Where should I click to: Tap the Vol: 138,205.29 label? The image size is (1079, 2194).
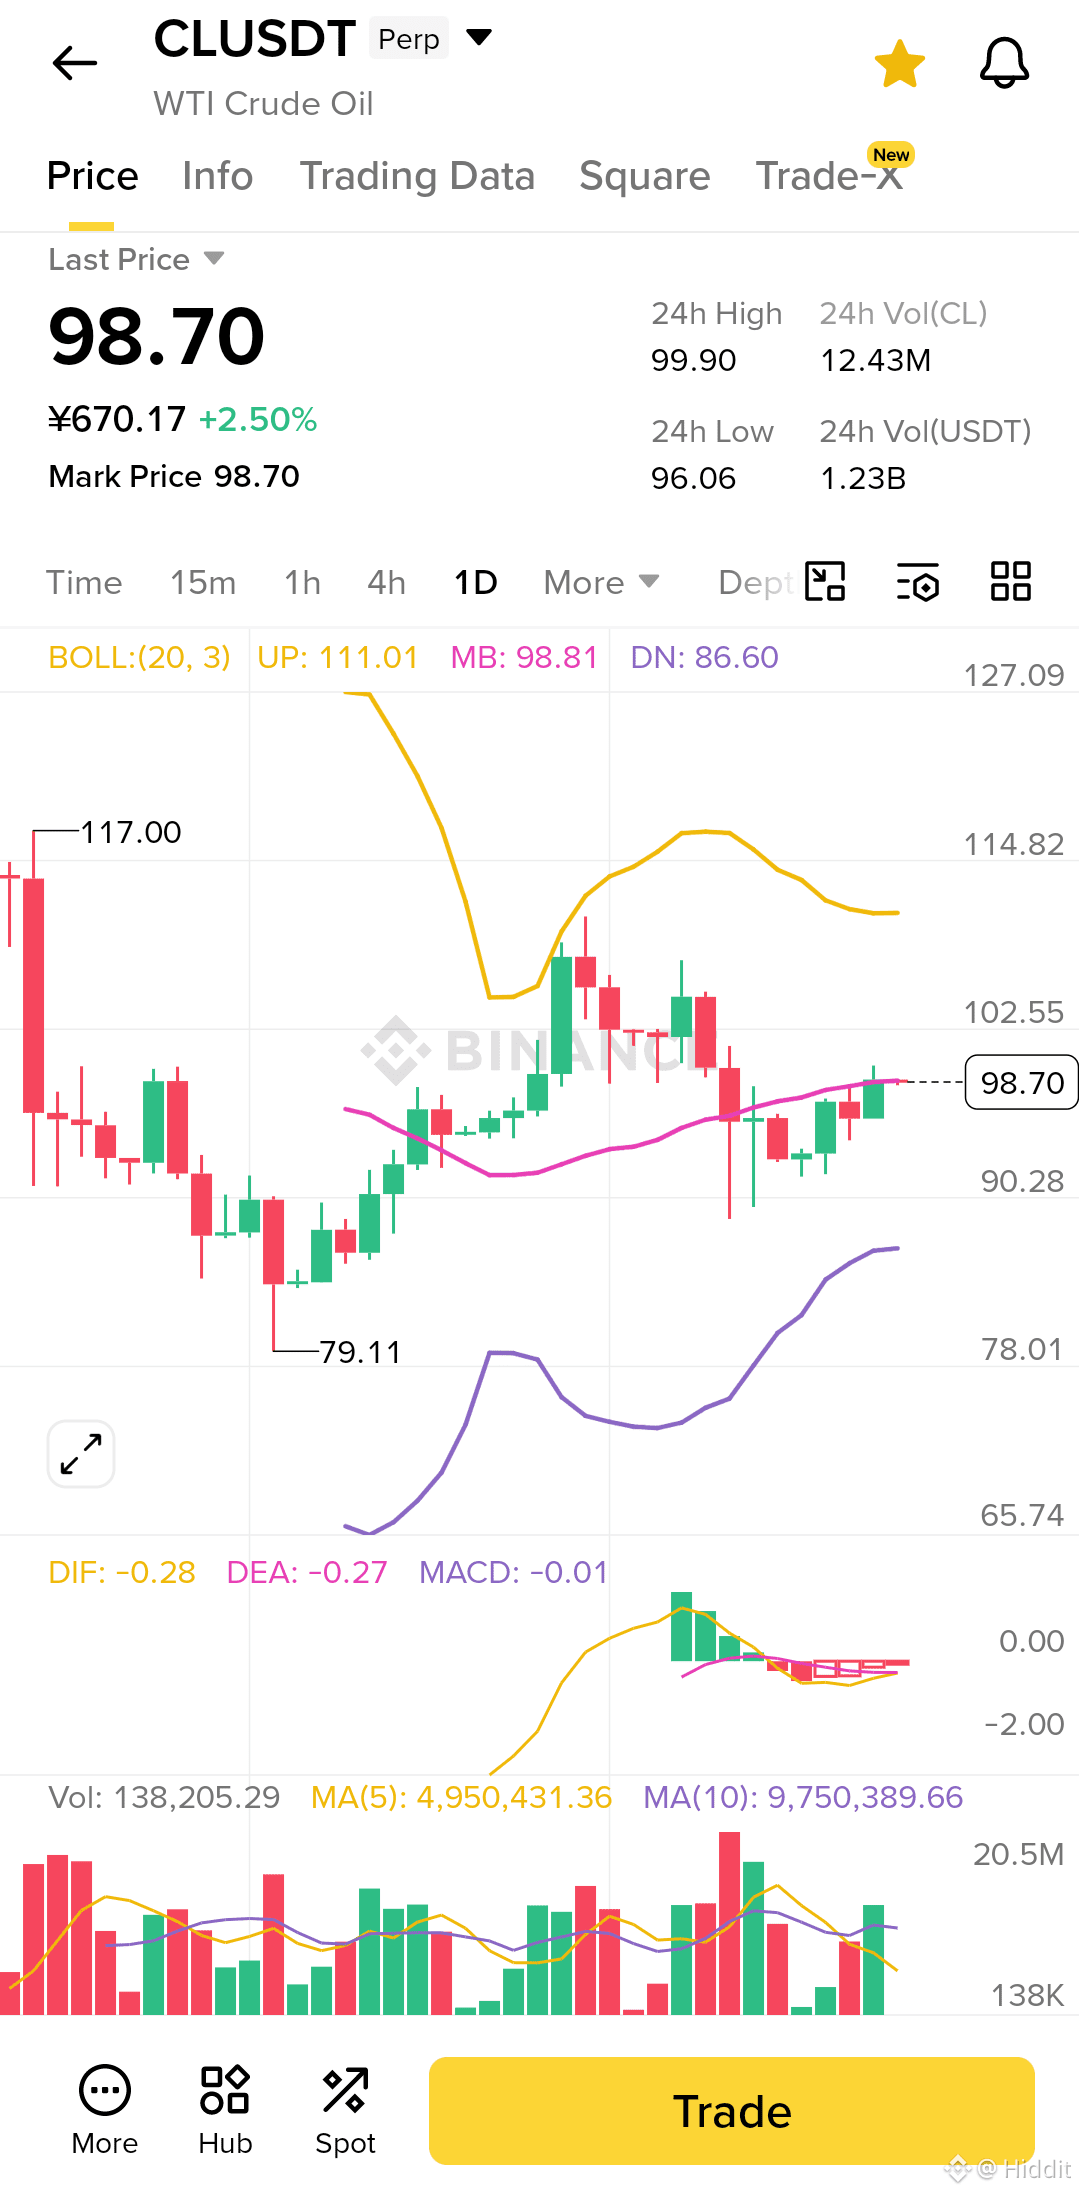(x=165, y=1797)
